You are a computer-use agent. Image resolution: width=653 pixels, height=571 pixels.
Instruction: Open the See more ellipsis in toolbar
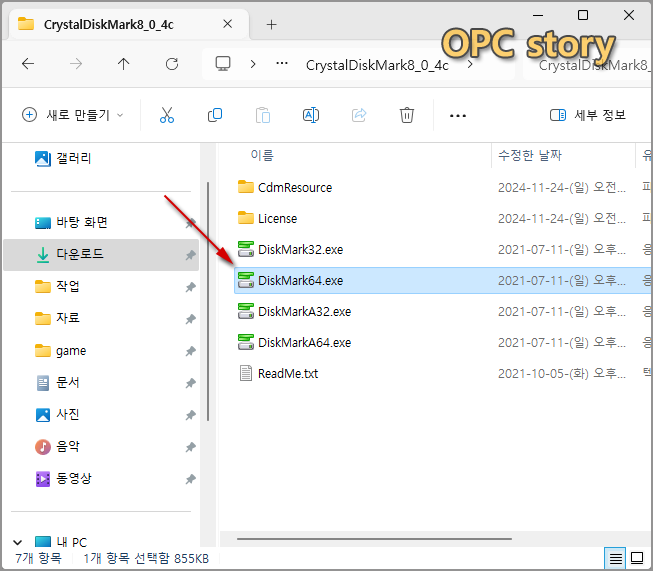[458, 115]
